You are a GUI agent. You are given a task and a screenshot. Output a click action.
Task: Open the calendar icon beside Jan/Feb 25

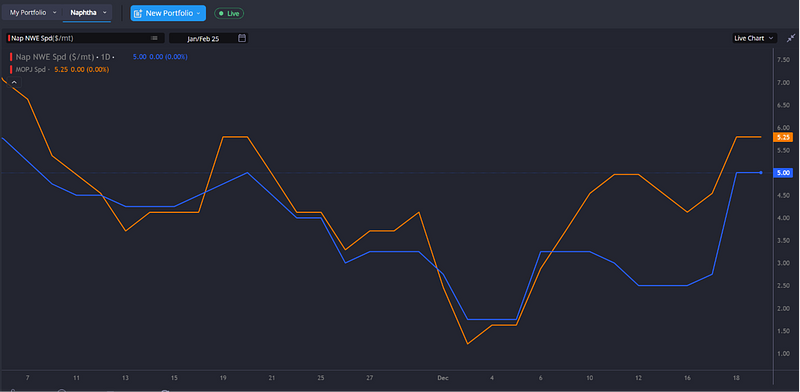click(242, 38)
